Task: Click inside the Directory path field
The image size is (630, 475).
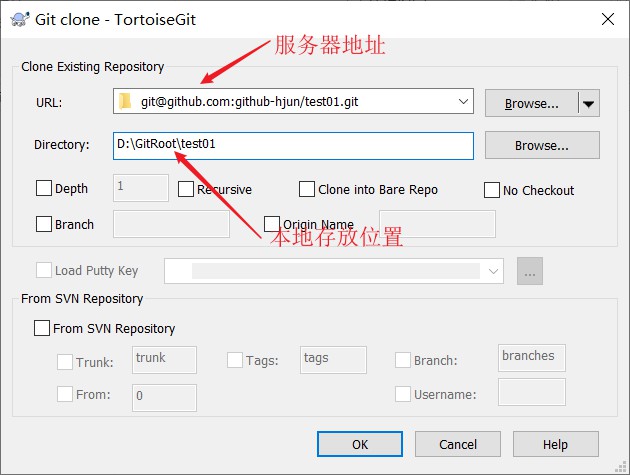Action: click(x=293, y=145)
